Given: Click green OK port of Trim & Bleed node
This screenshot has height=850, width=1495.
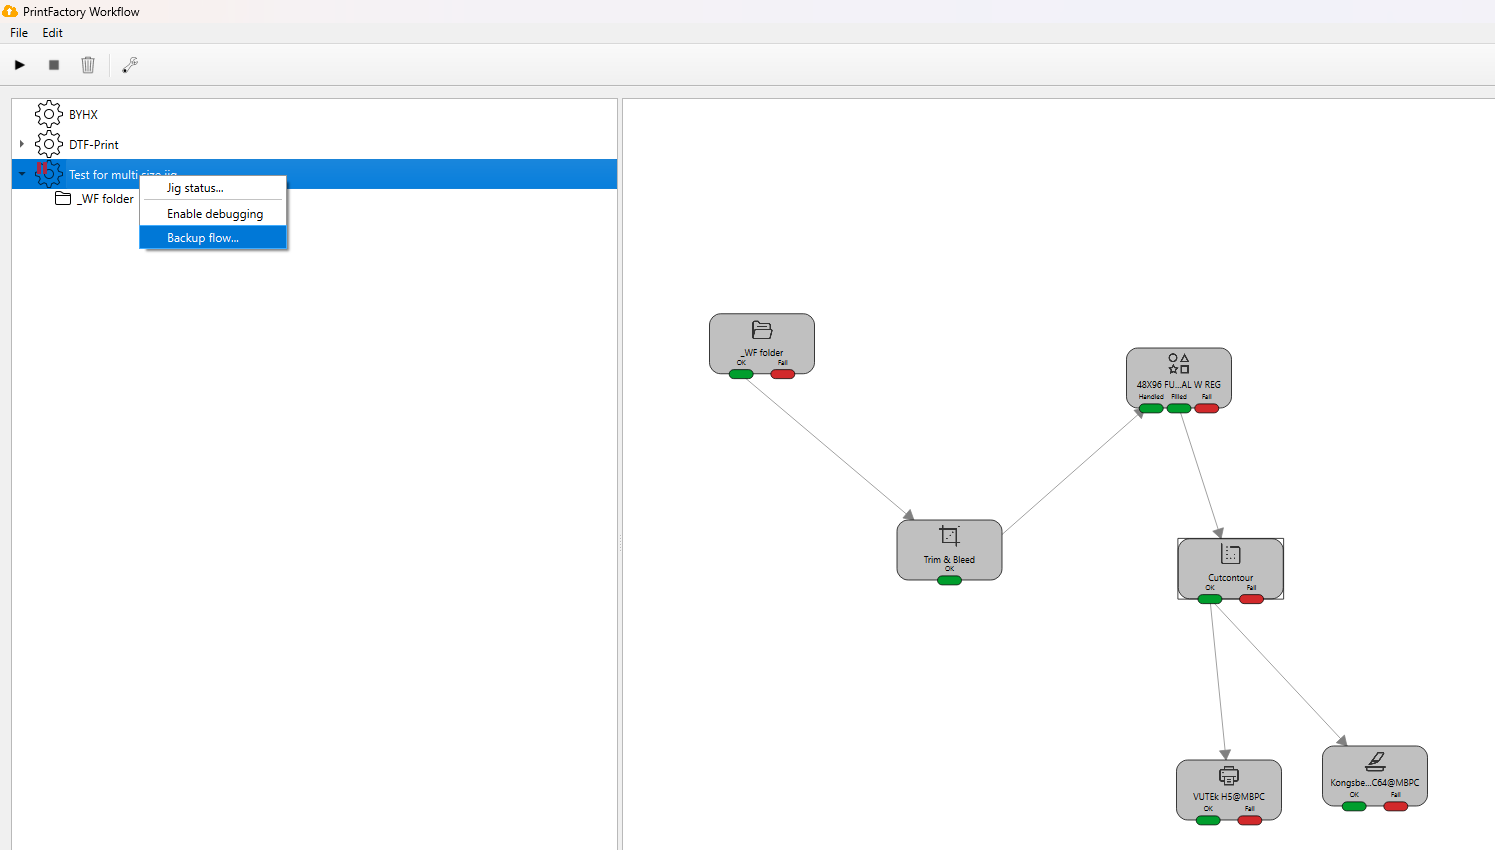Looking at the screenshot, I should [949, 580].
